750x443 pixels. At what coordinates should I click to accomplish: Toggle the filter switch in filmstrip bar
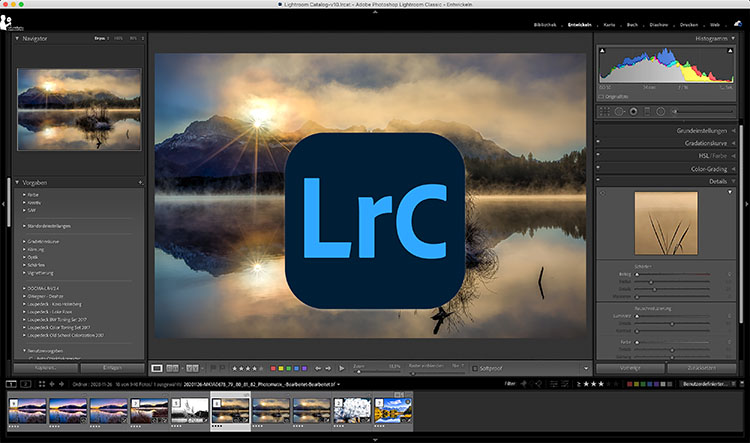[x=742, y=384]
